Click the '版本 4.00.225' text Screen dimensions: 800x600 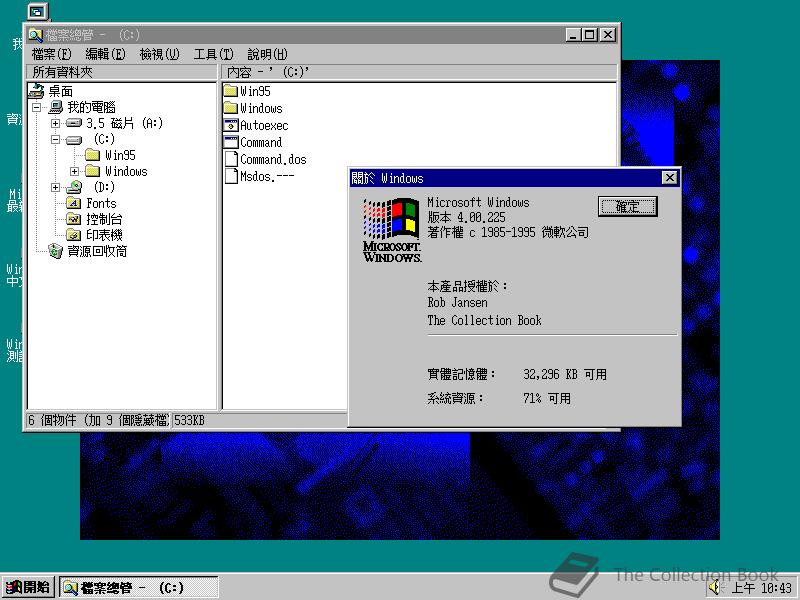pyautogui.click(x=466, y=217)
